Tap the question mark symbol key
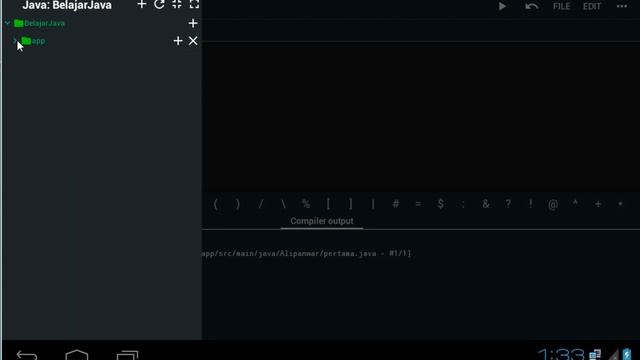 pos(508,204)
